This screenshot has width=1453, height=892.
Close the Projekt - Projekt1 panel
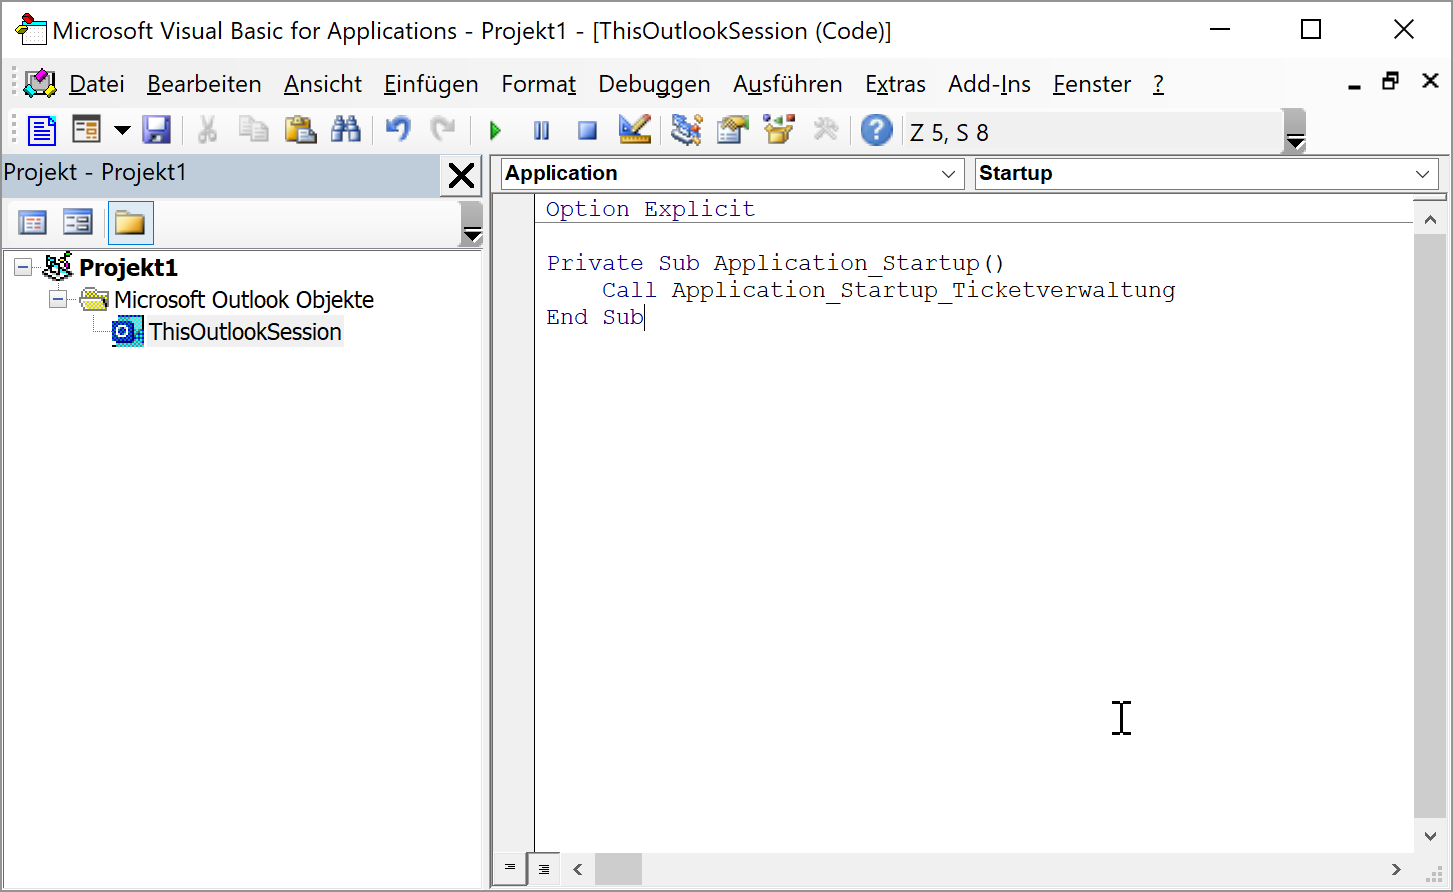(461, 176)
